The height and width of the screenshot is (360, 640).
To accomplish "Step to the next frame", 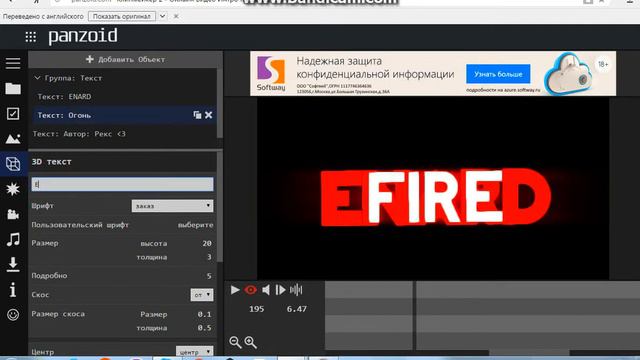I will [280, 290].
